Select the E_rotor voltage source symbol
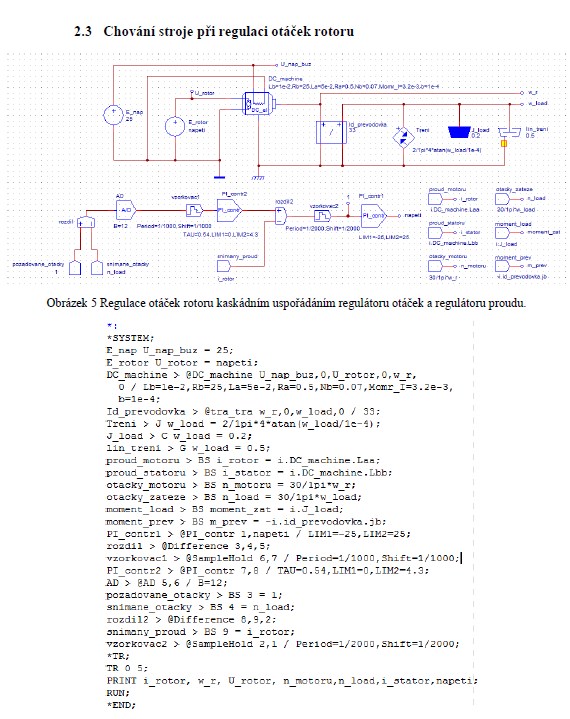Screen dimensions: 570x719 pos(175,126)
